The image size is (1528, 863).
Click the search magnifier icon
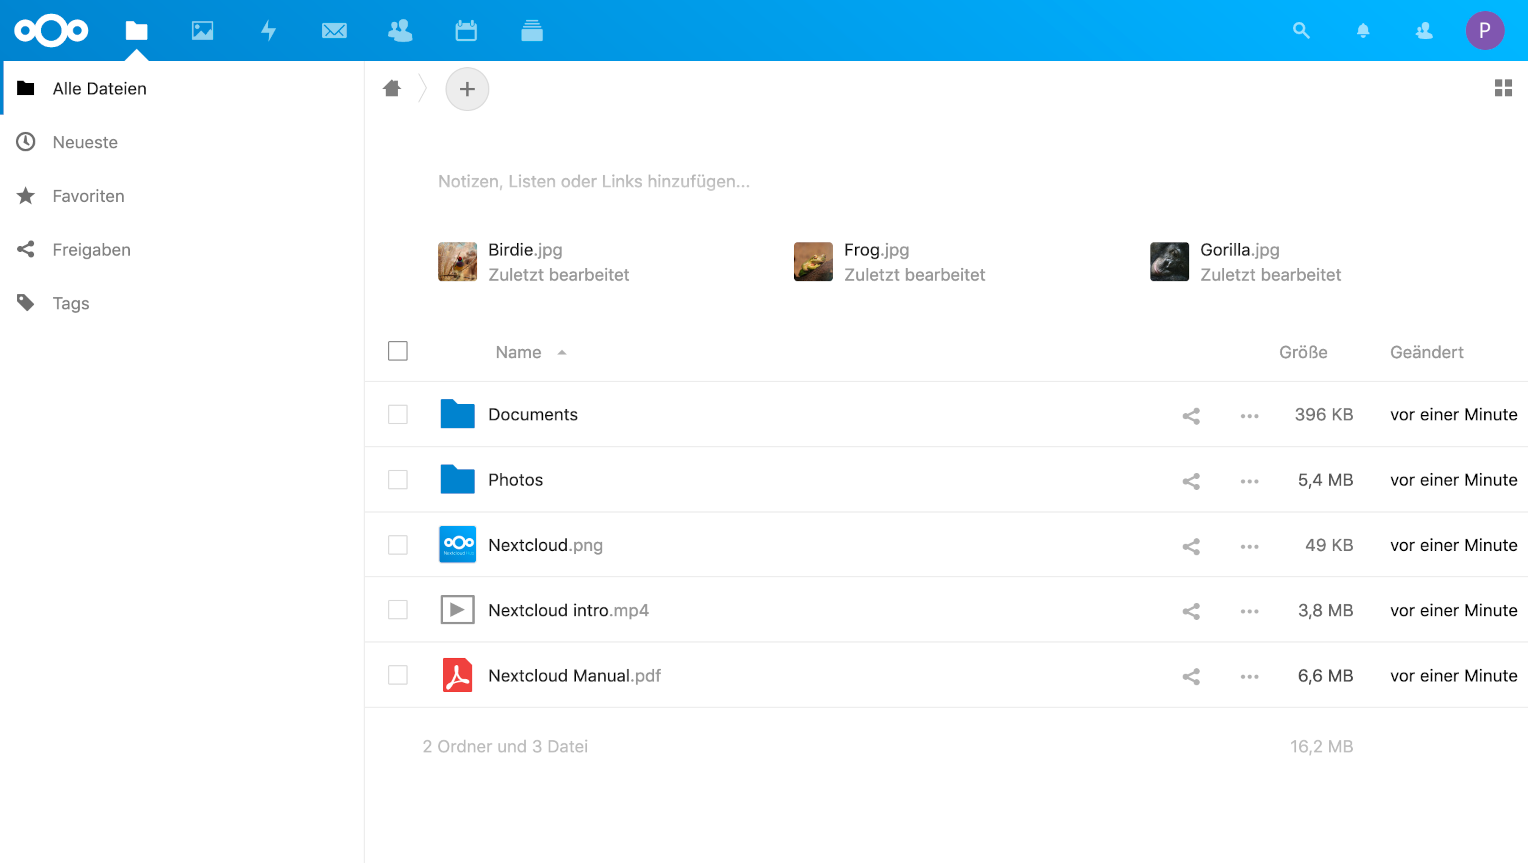pos(1301,31)
